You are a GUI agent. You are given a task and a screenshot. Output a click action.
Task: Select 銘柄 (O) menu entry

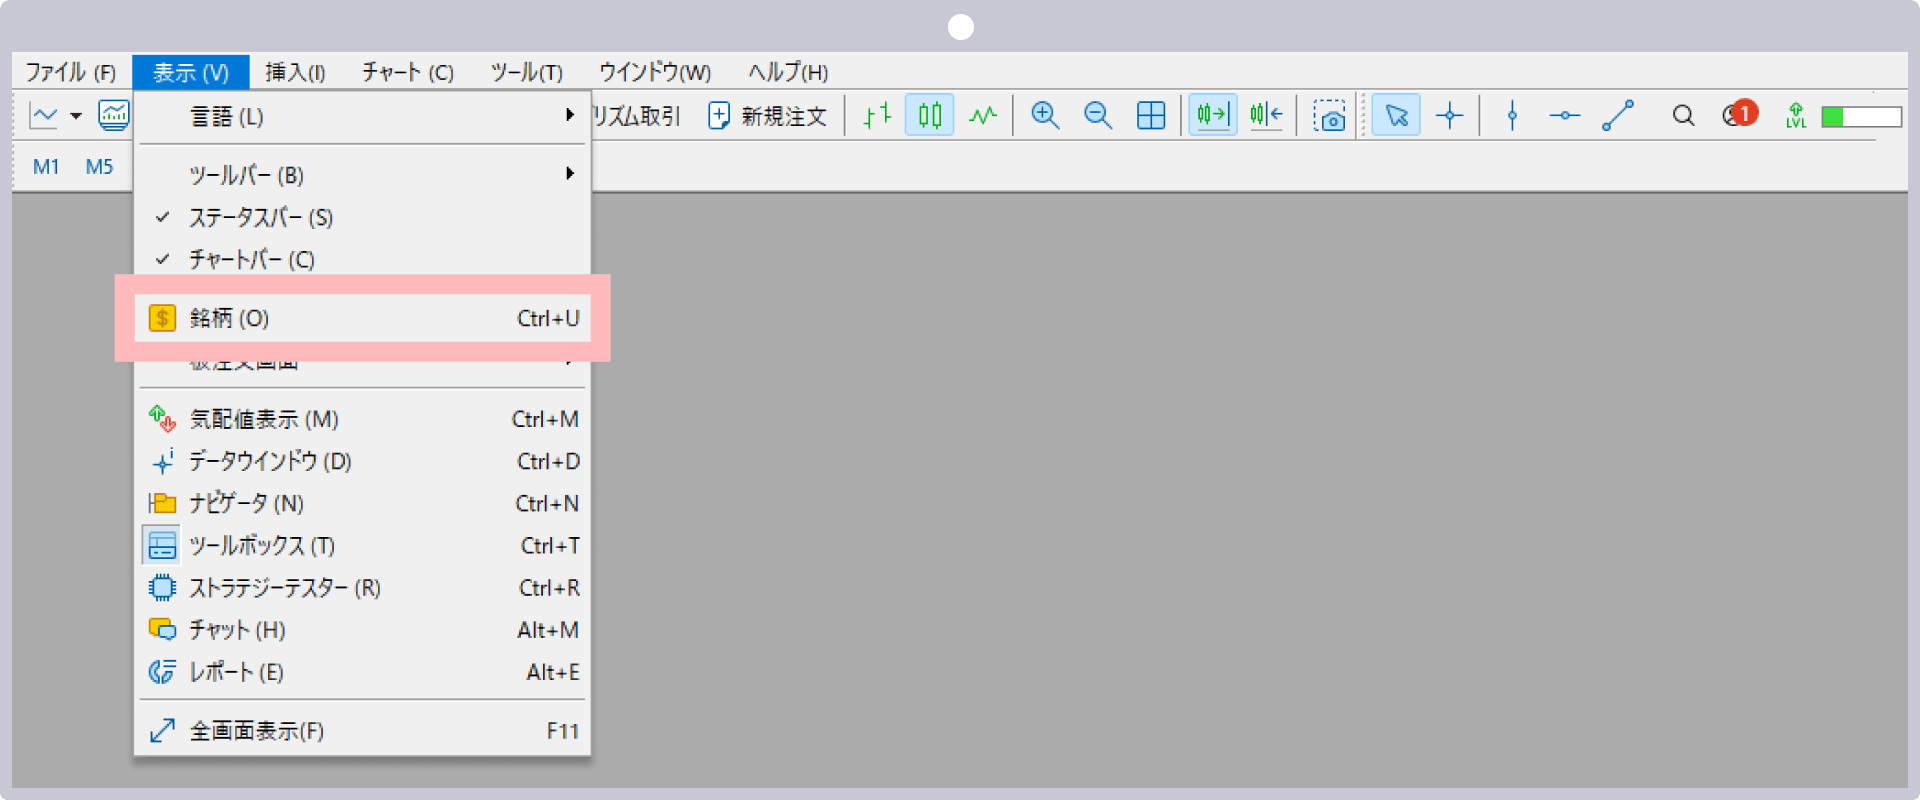(x=362, y=318)
